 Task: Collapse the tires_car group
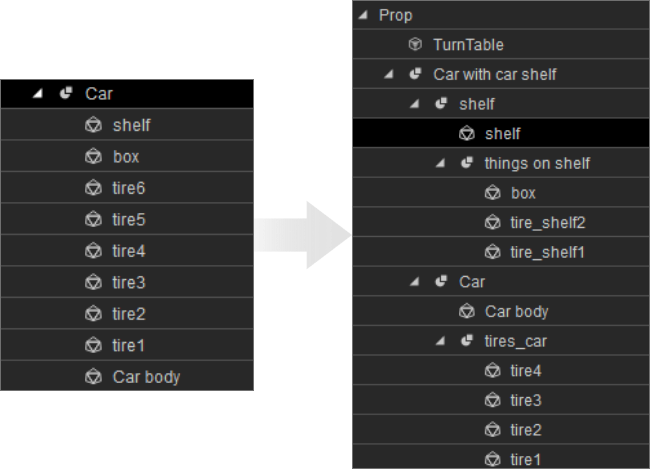440,341
